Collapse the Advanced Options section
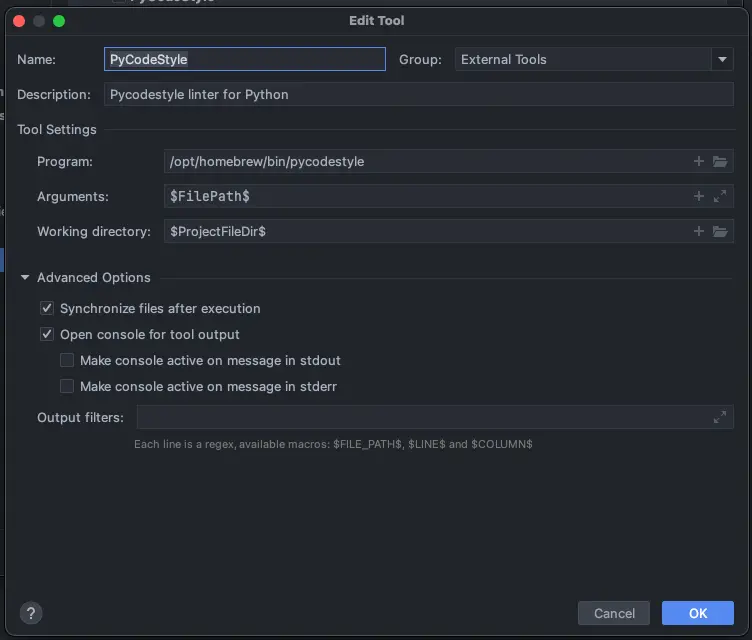The image size is (752, 640). [x=25, y=277]
